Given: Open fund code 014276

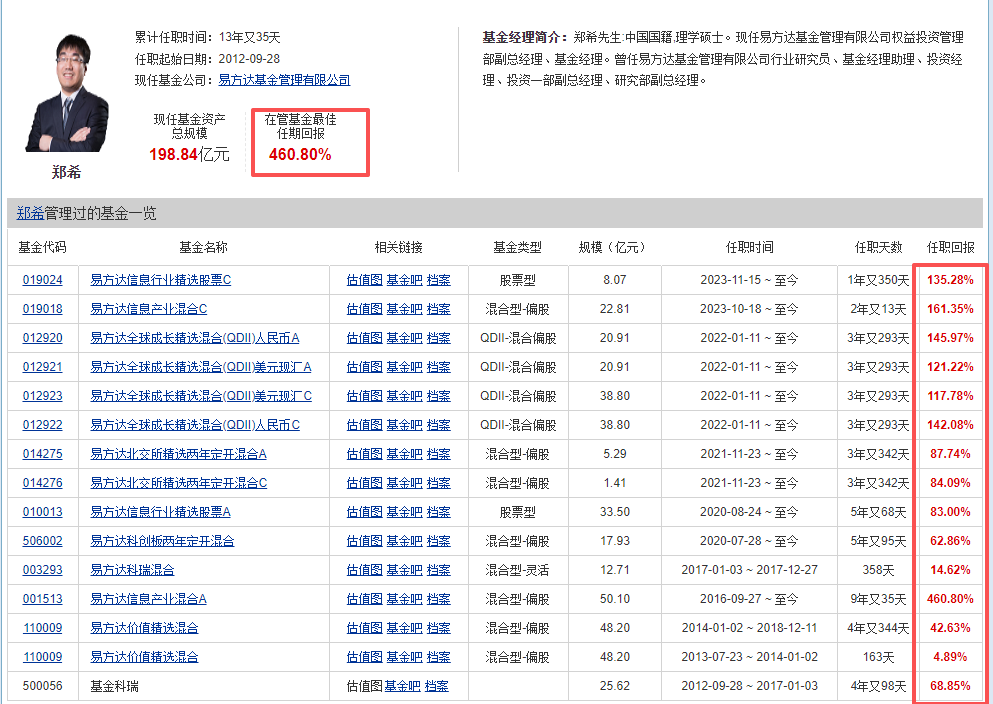Looking at the screenshot, I should pyautogui.click(x=42, y=483).
